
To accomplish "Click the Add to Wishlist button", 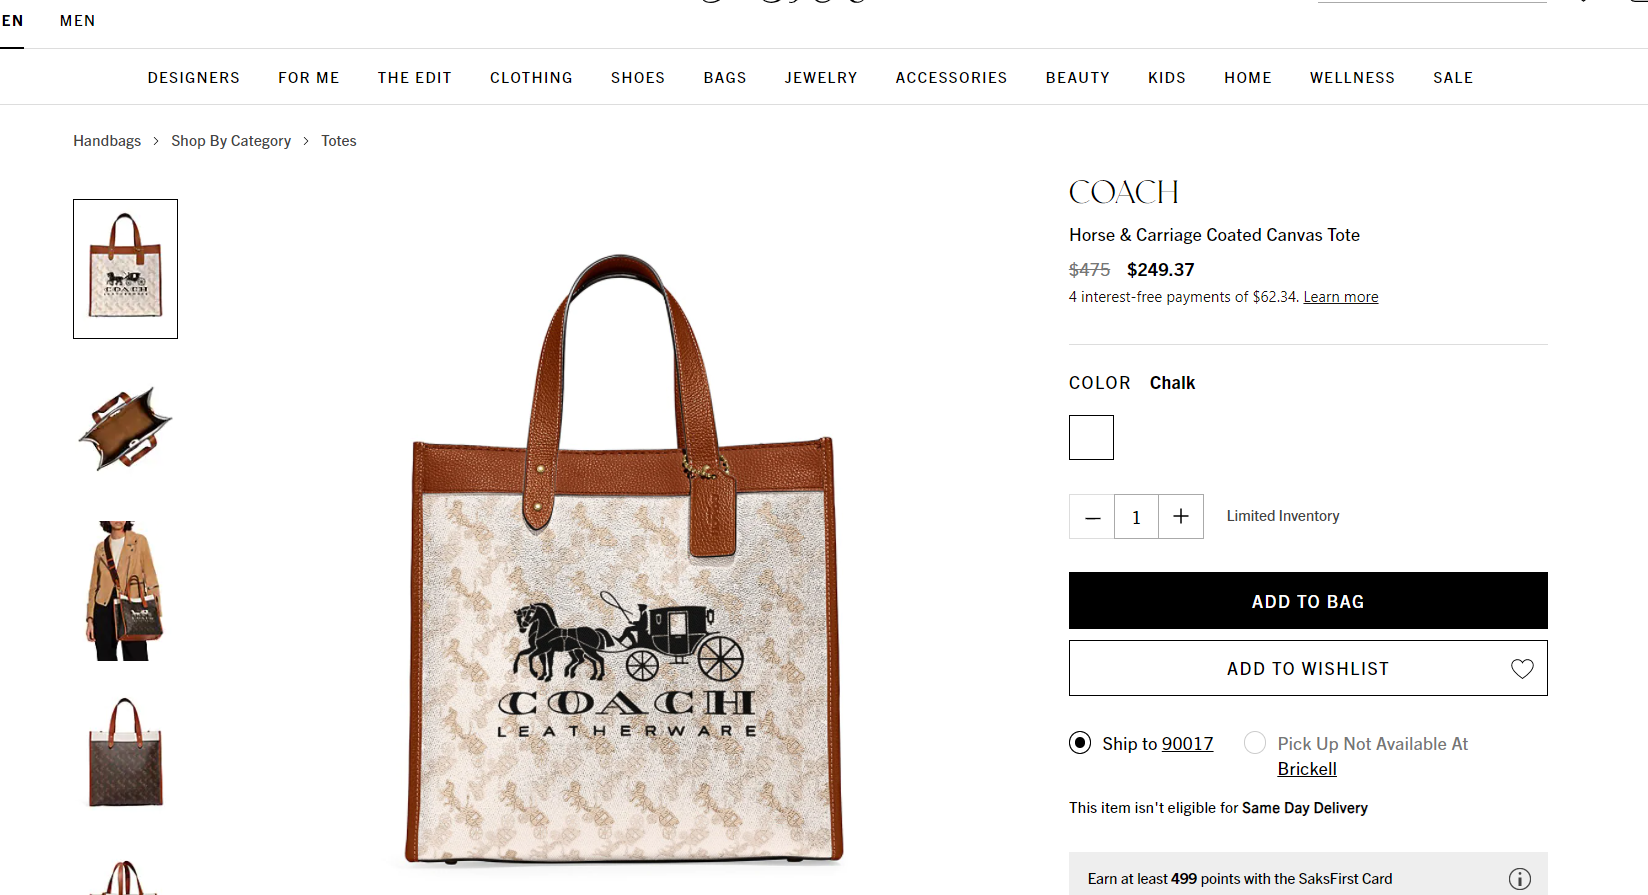I will [x=1308, y=668].
